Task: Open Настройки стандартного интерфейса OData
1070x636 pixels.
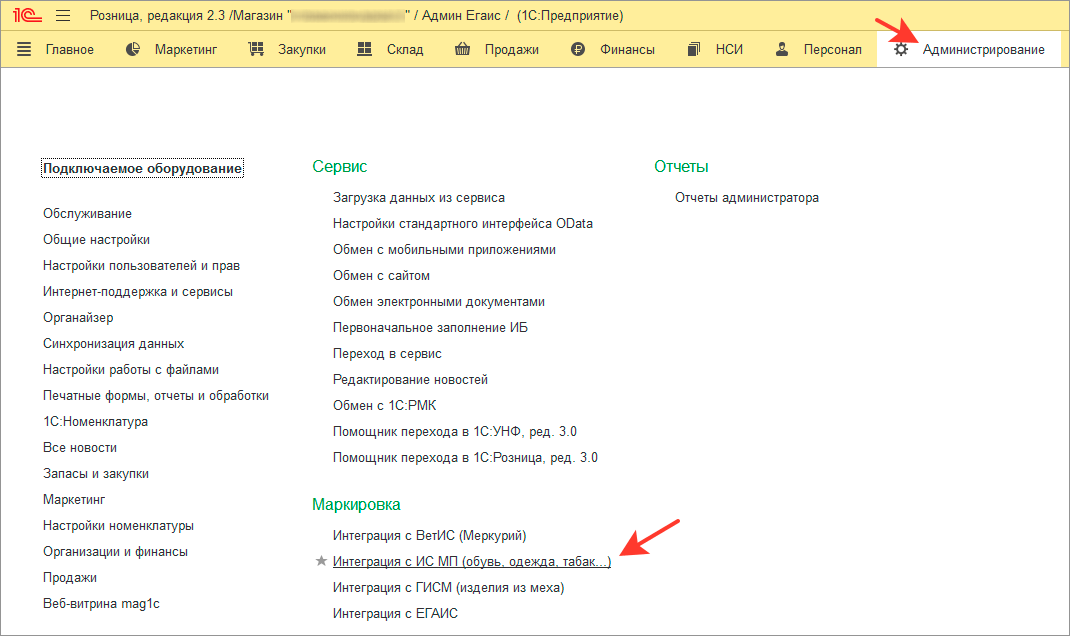Action: (x=463, y=223)
